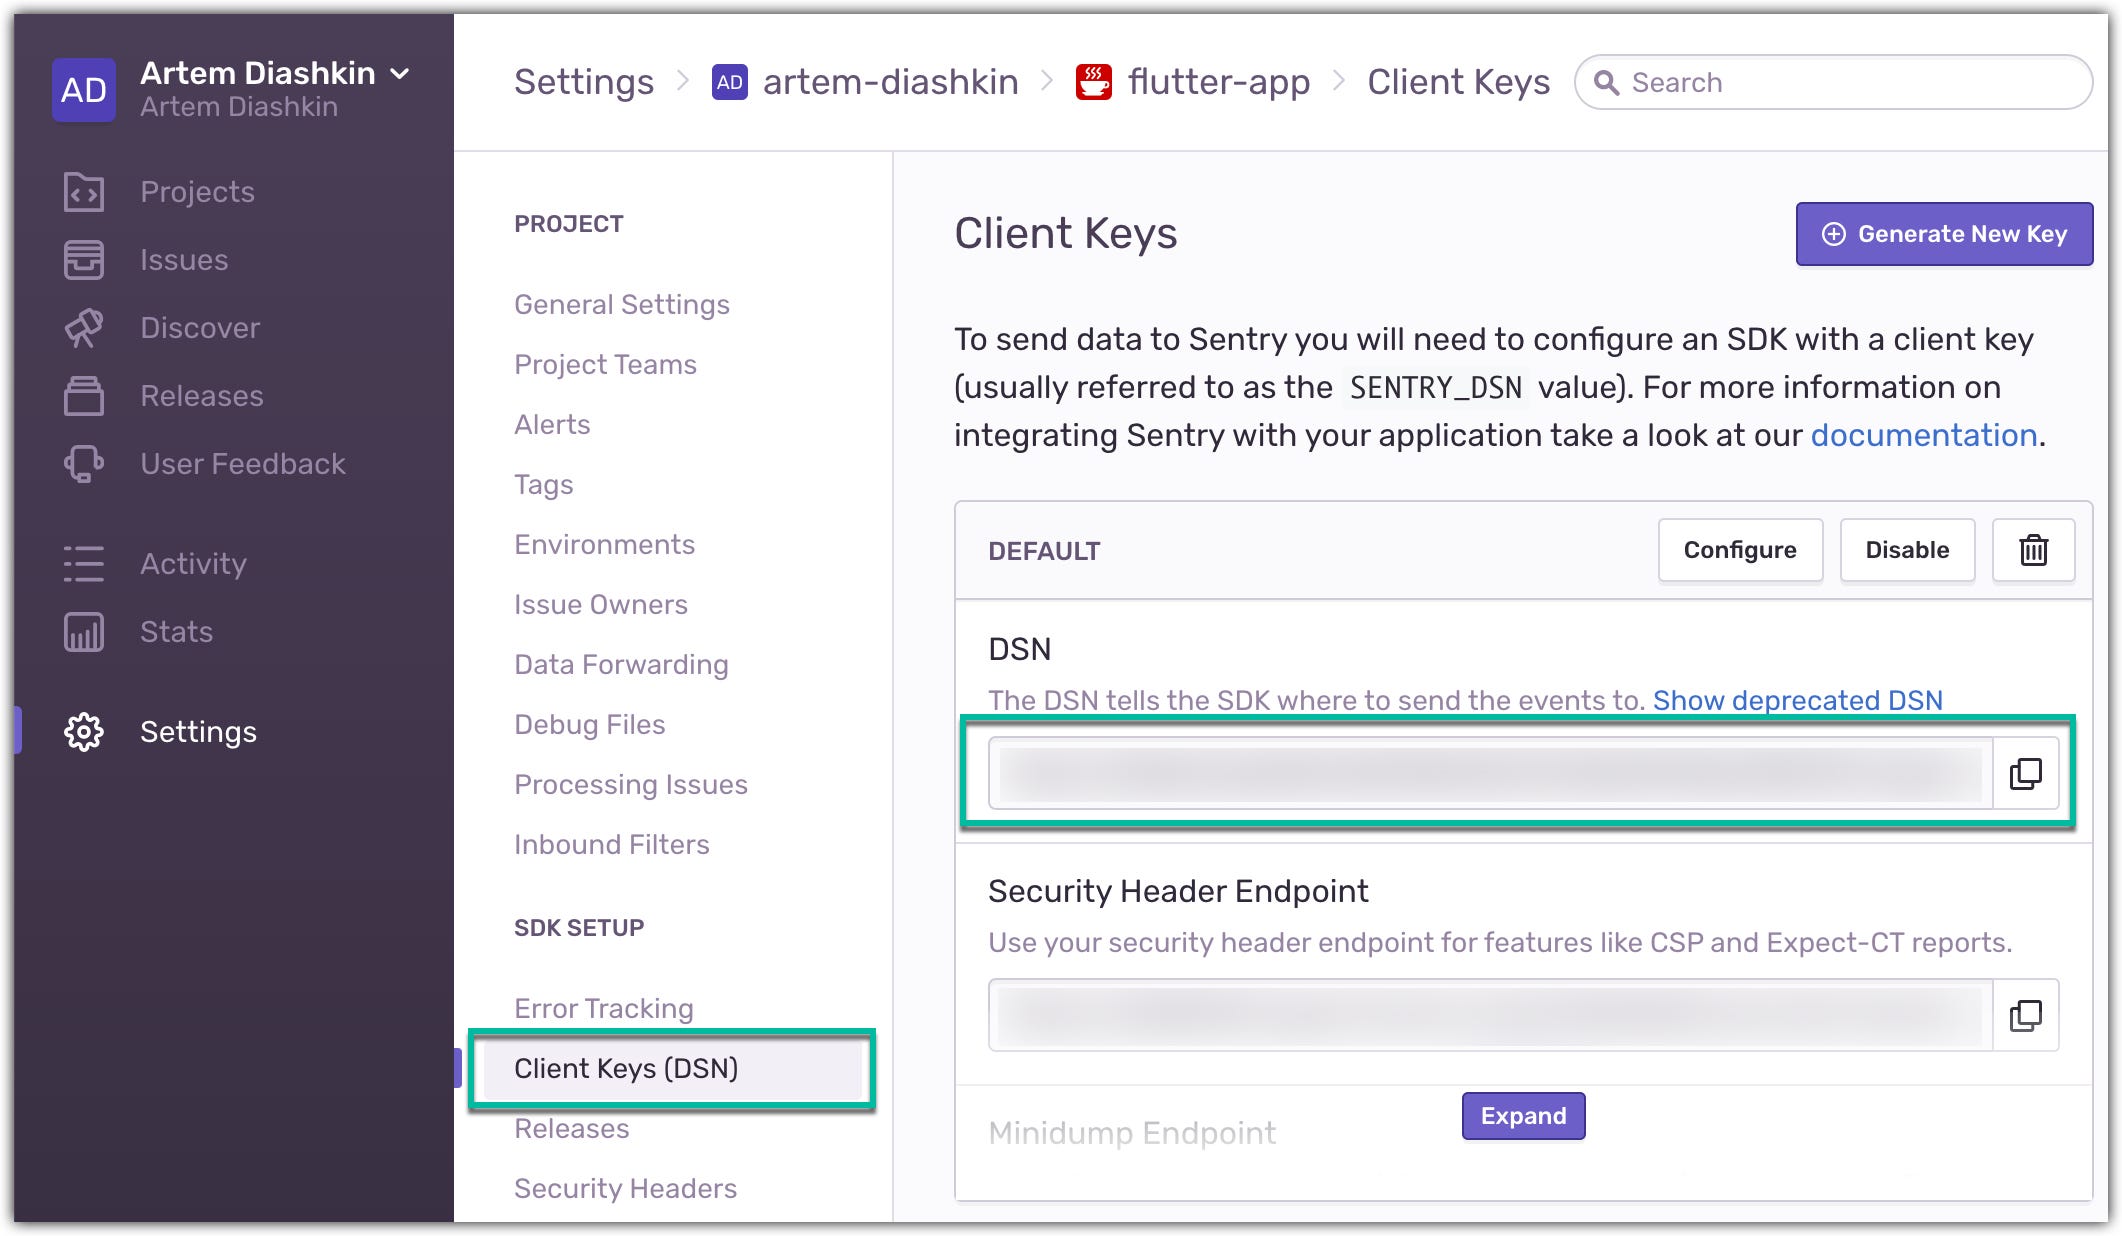Open Alerts menu item
Image resolution: width=2122 pixels, height=1236 pixels.
pos(552,425)
